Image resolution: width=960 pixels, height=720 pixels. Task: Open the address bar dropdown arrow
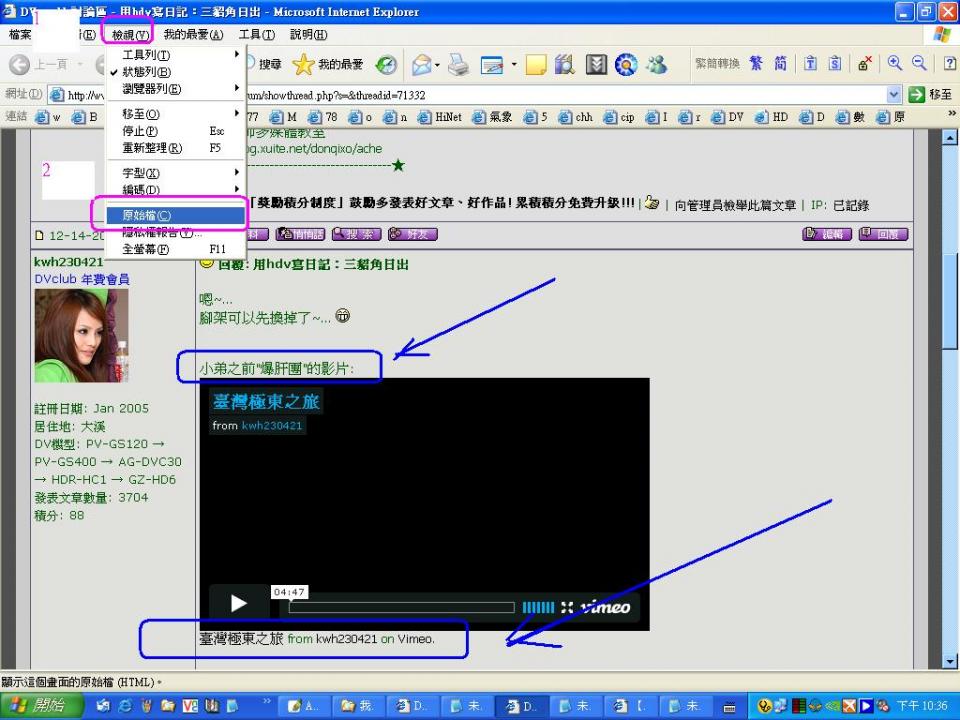[x=894, y=94]
